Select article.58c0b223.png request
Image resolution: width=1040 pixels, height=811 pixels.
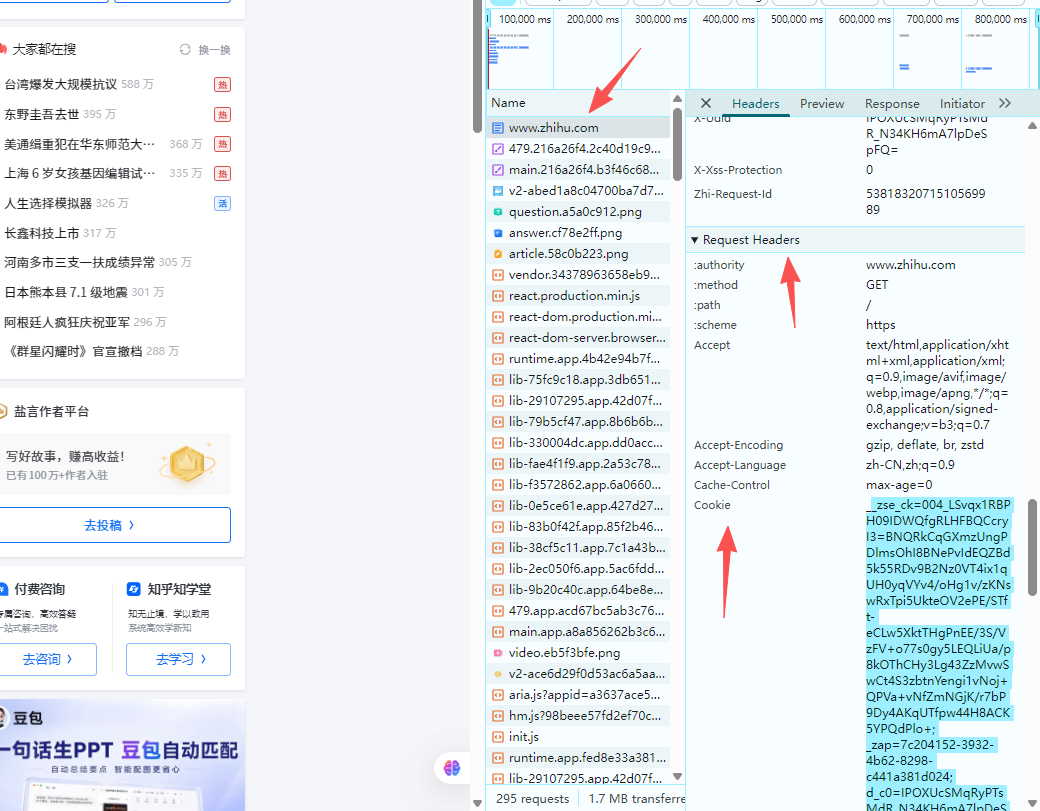tap(578, 254)
